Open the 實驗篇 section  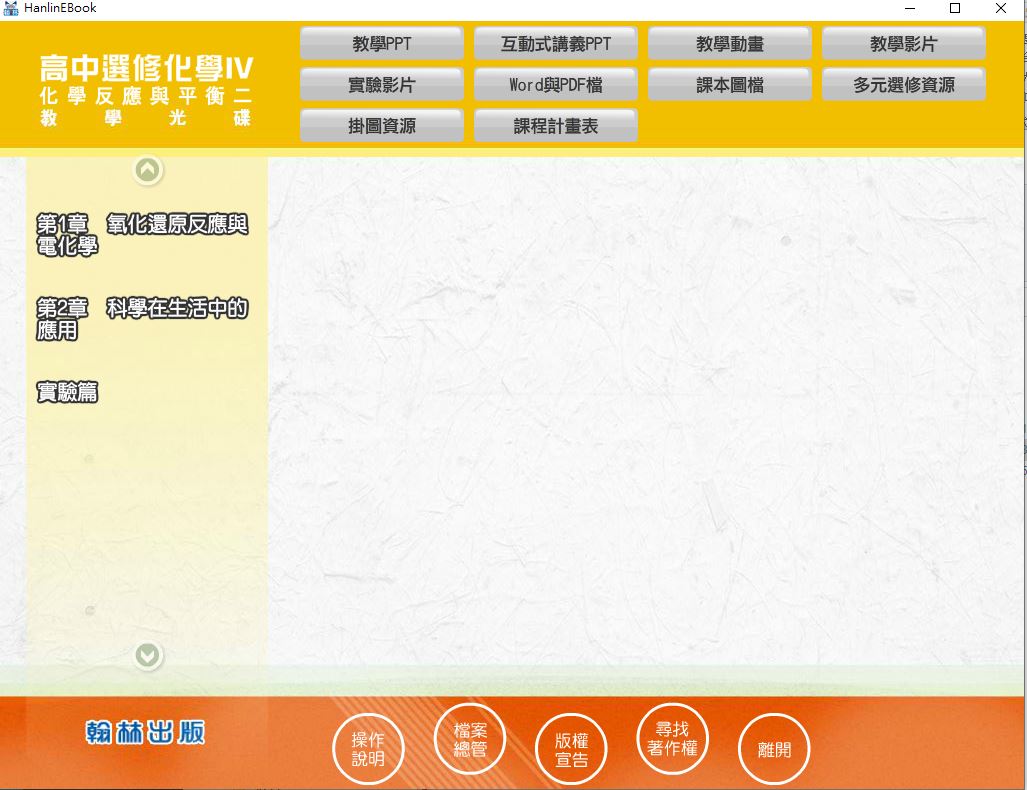[67, 393]
